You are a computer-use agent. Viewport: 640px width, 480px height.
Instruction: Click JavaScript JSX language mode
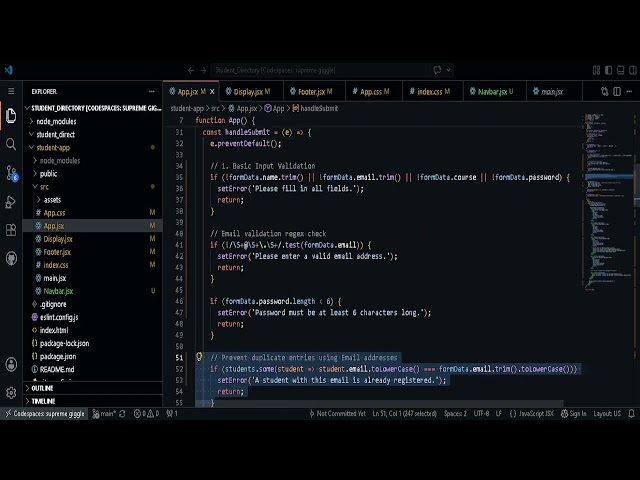531,413
